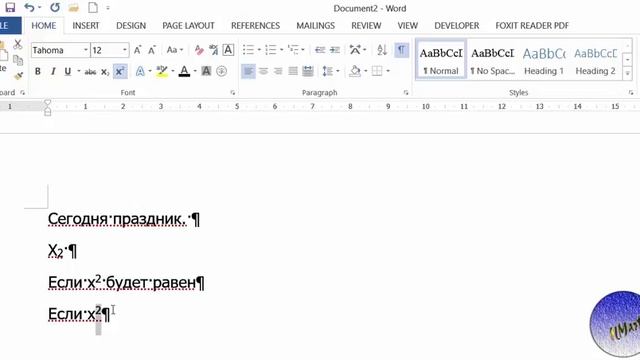Open the REVIEW tab
Screen dimensions: 640x360
tap(366, 26)
